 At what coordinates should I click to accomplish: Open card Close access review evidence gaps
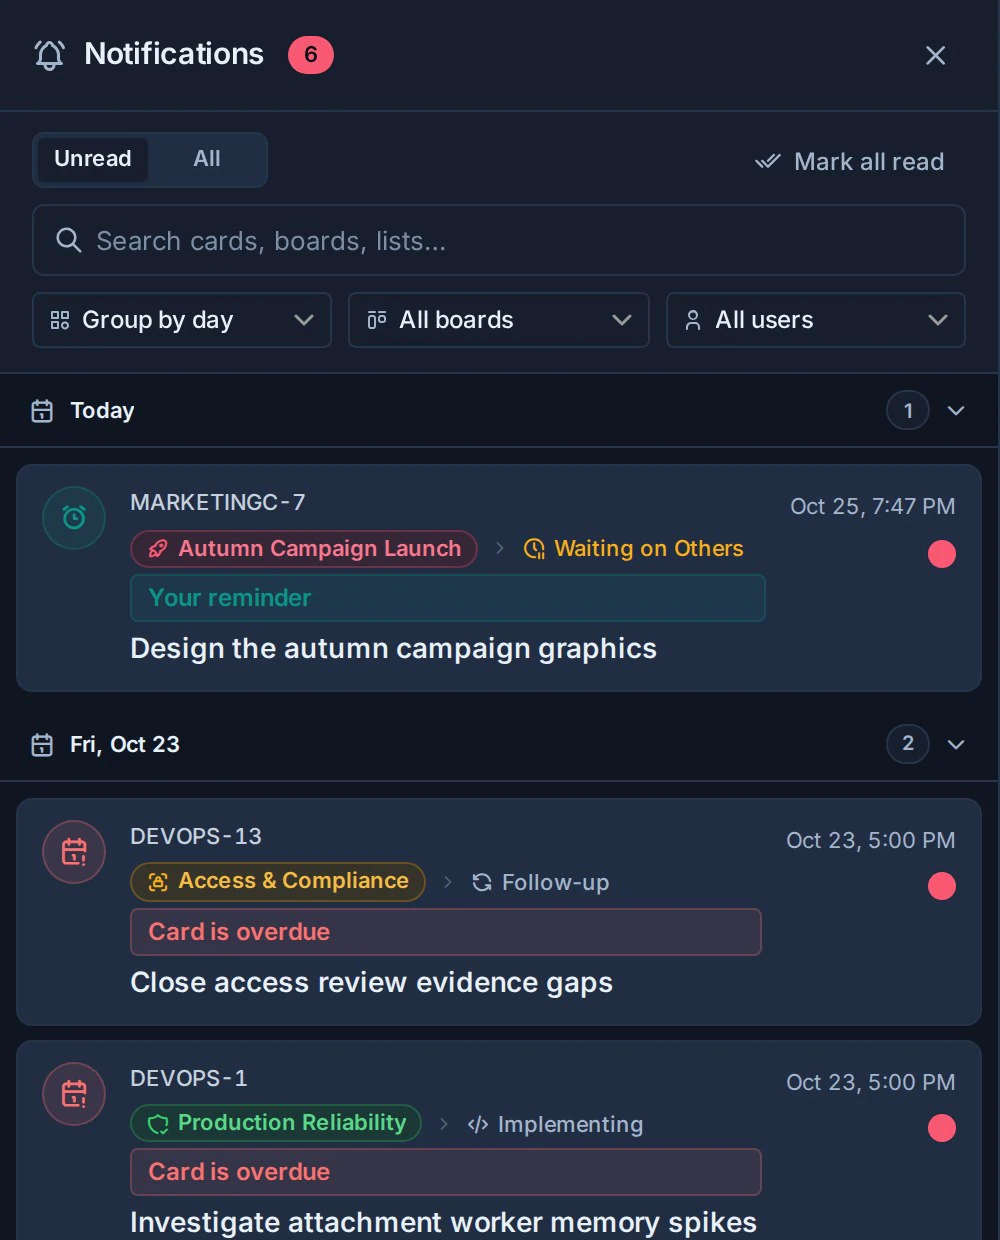tap(371, 982)
